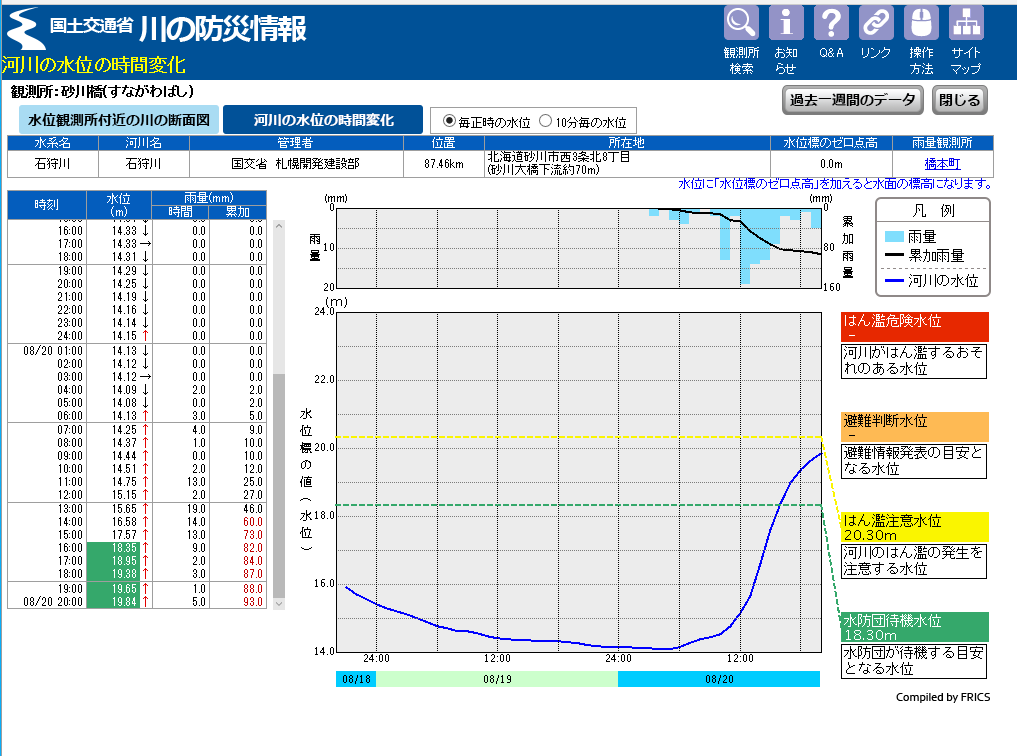Click the yellow はん濫注意水位 20.30m label

click(914, 526)
